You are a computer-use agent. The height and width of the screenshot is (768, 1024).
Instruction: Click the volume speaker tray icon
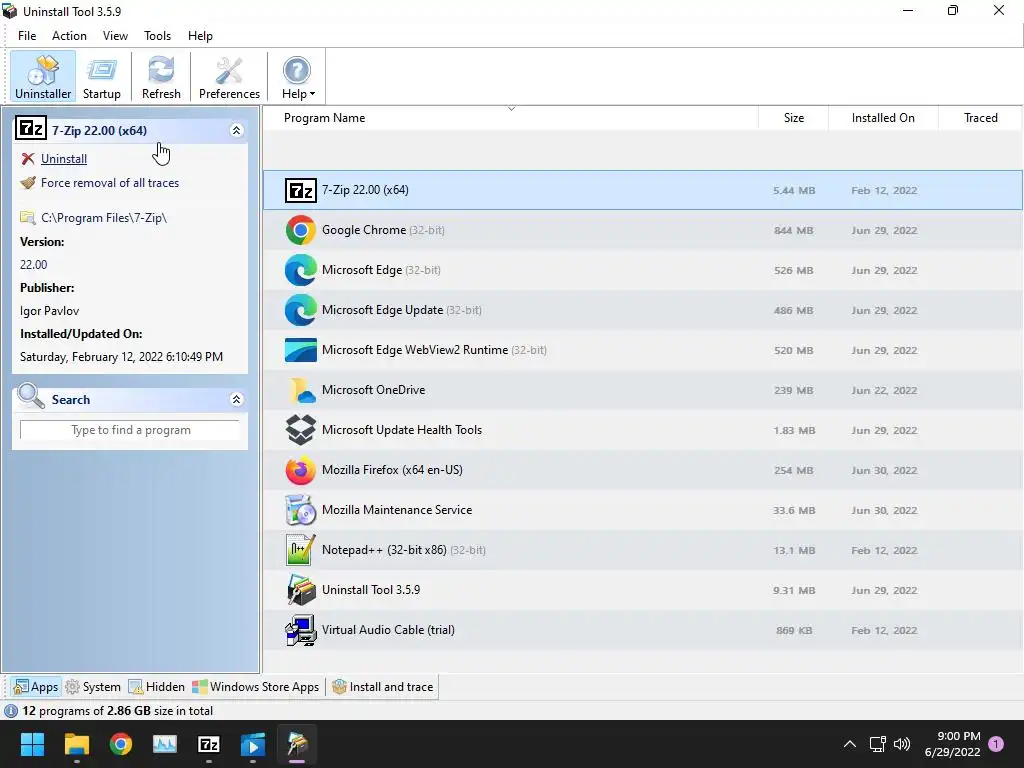click(x=902, y=744)
